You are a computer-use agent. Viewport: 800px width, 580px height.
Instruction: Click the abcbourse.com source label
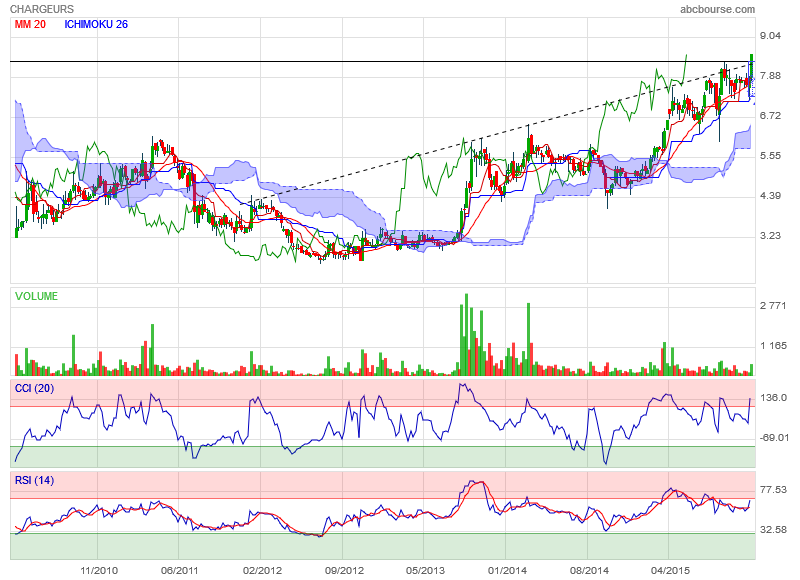coord(717,9)
